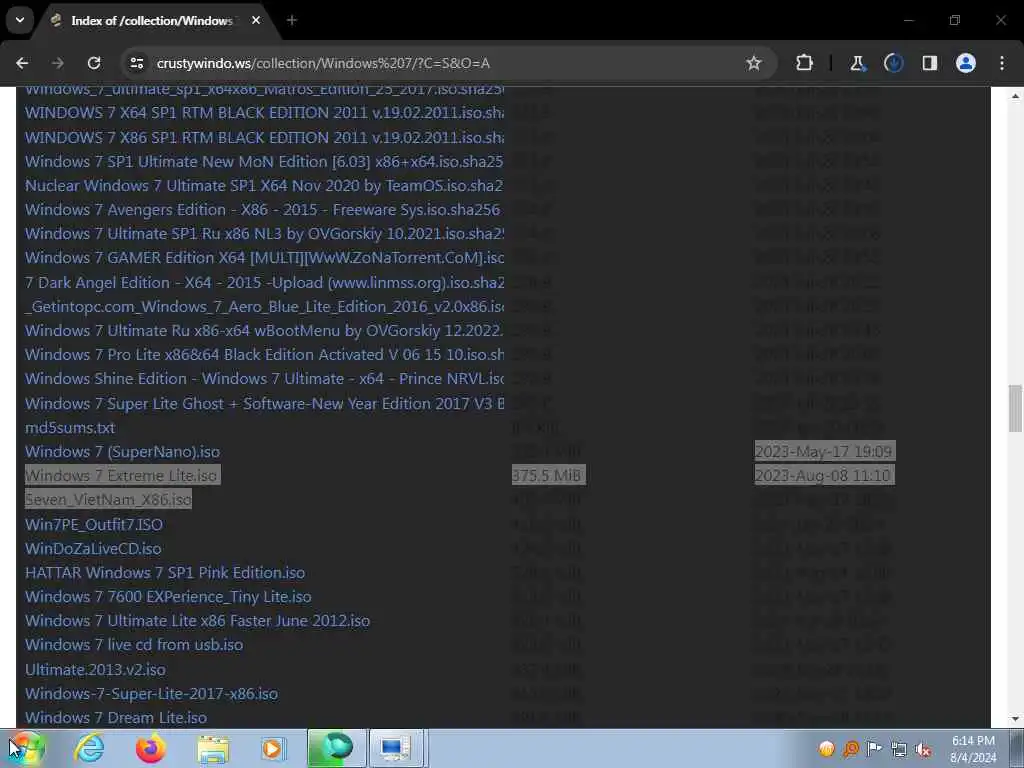Viewport: 1024px width, 768px height.
Task: Open Nuclear Windows 7 Ultimate SP1 X64 link
Action: pos(264,185)
